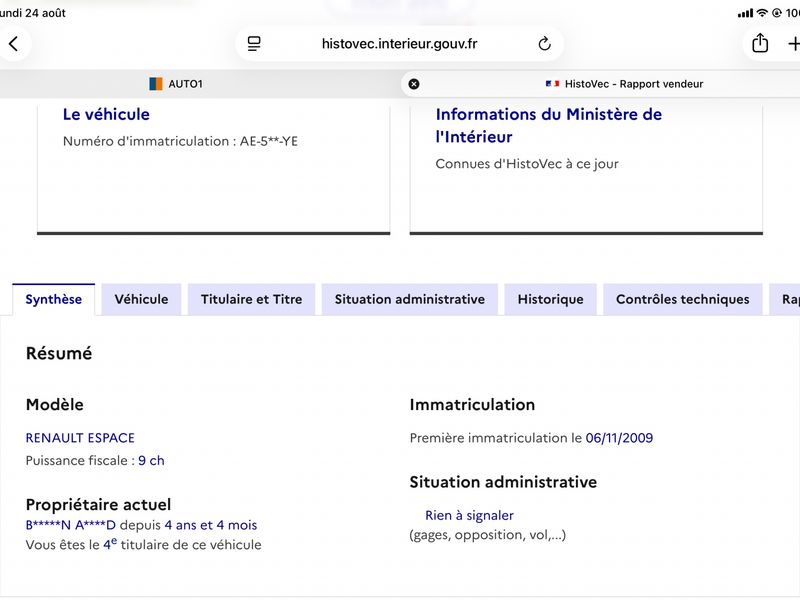
Task: Click the histovec.interieur.gouv.fr address field
Action: click(399, 44)
